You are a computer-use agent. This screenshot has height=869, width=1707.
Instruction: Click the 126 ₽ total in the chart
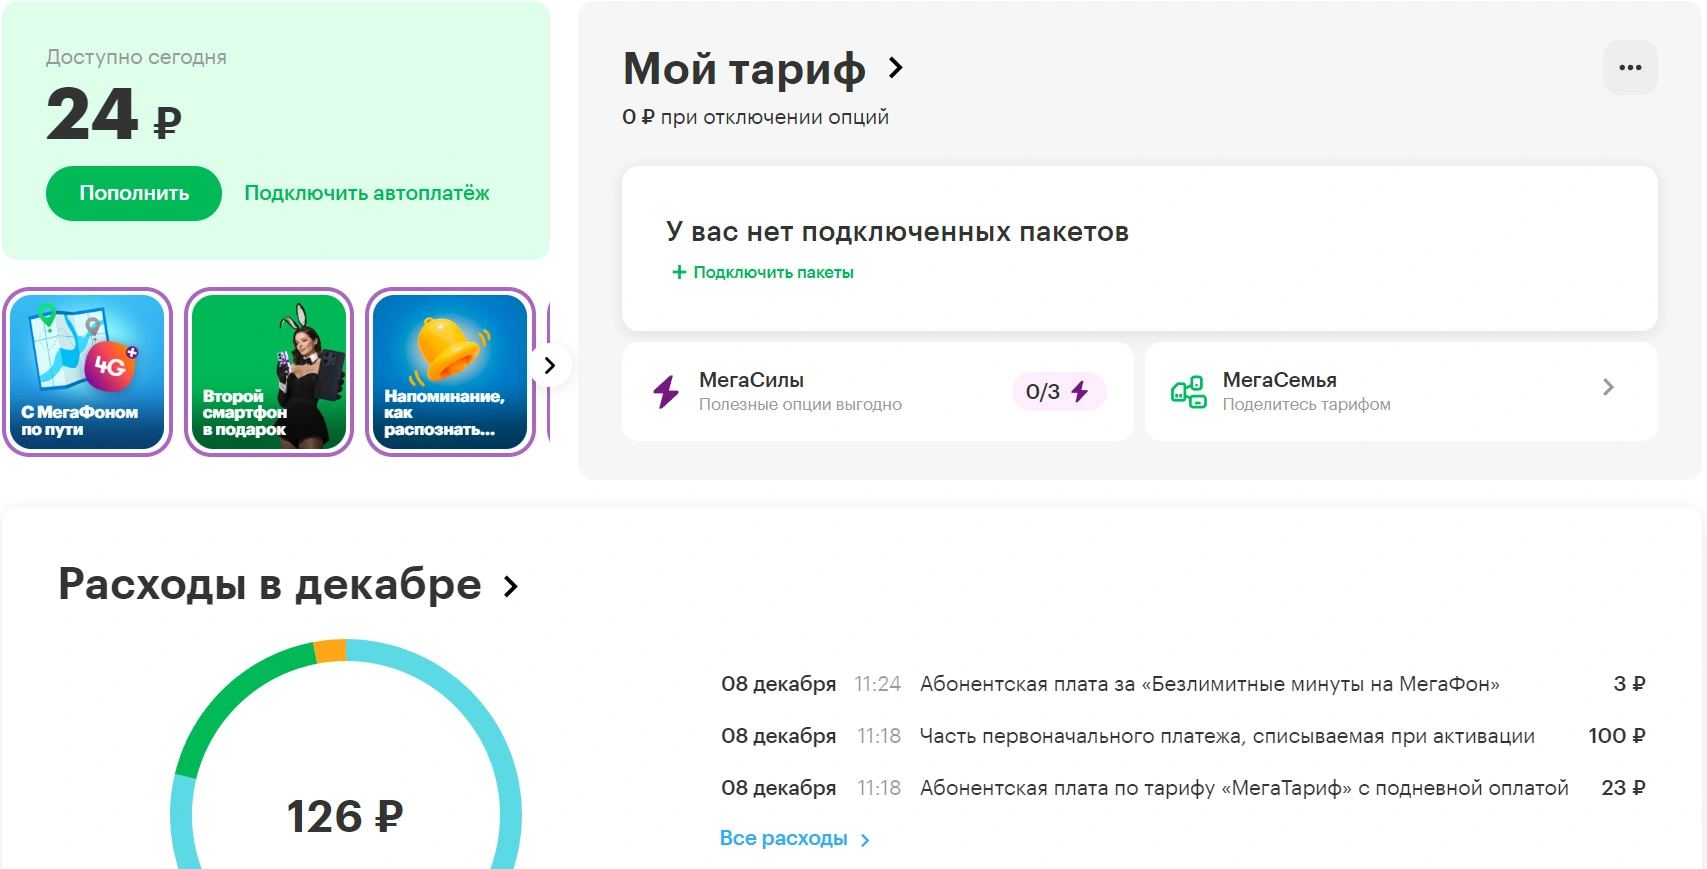[x=345, y=816]
